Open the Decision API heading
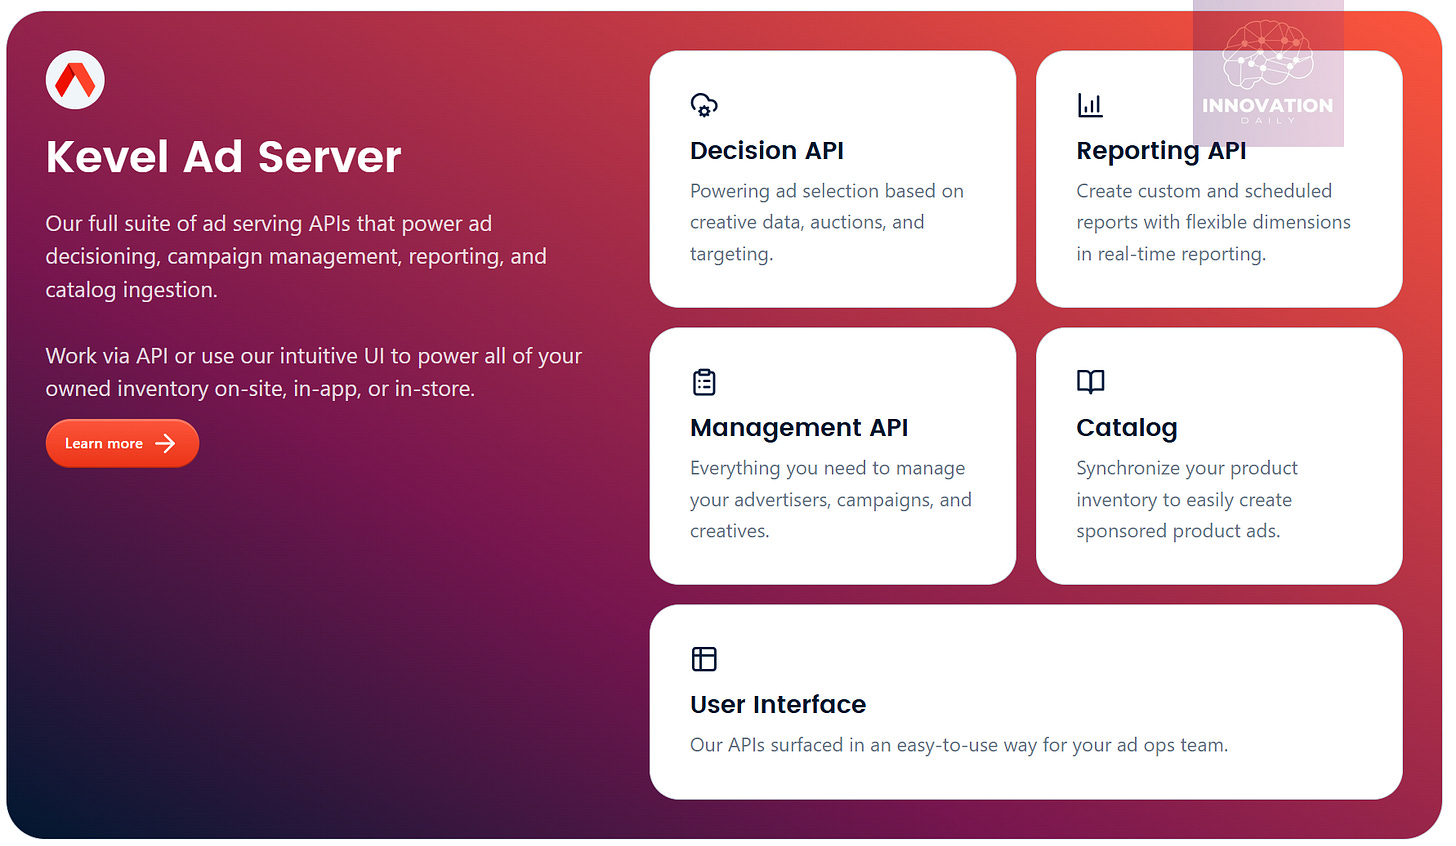 (767, 151)
